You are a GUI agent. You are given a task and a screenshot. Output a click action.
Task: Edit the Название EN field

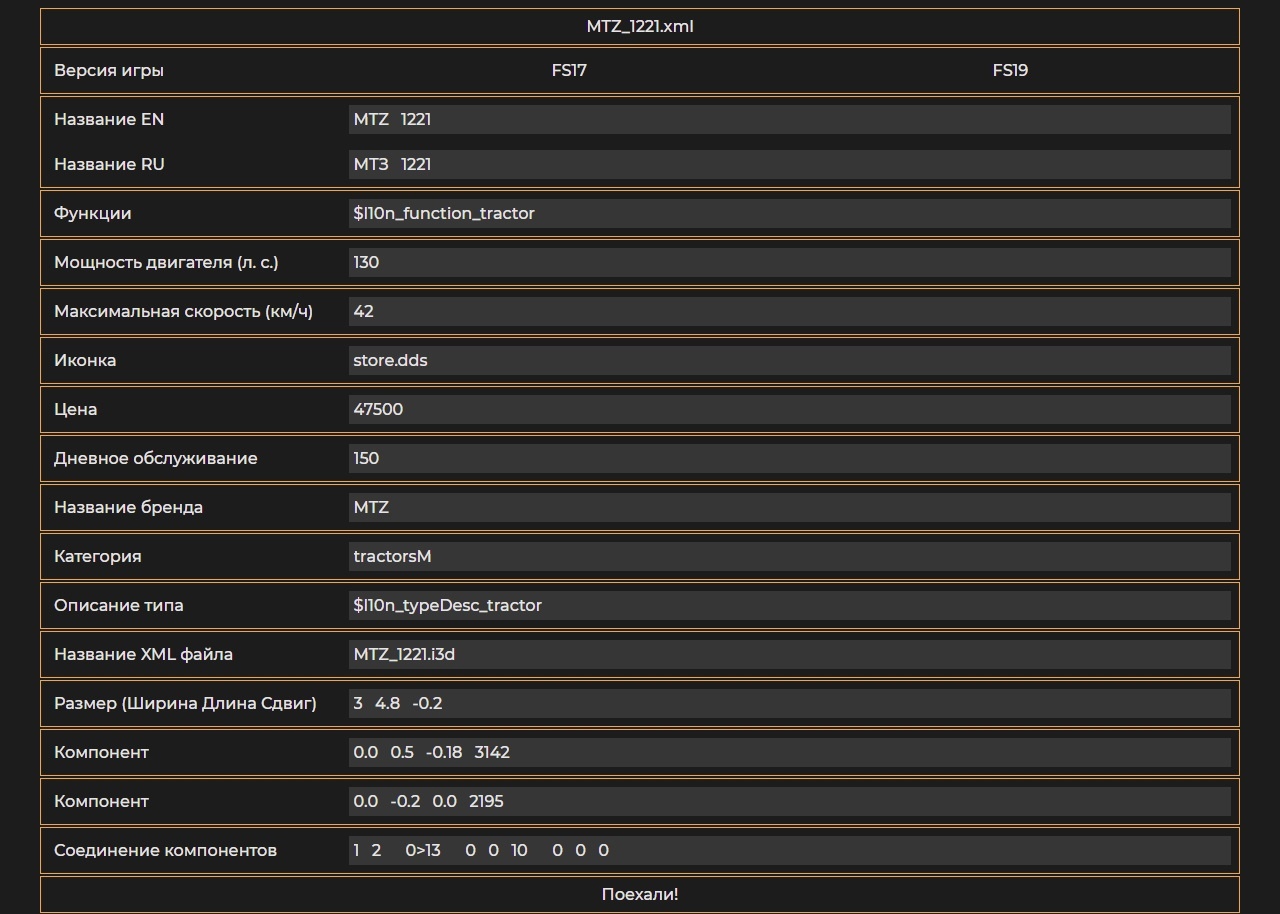click(789, 119)
